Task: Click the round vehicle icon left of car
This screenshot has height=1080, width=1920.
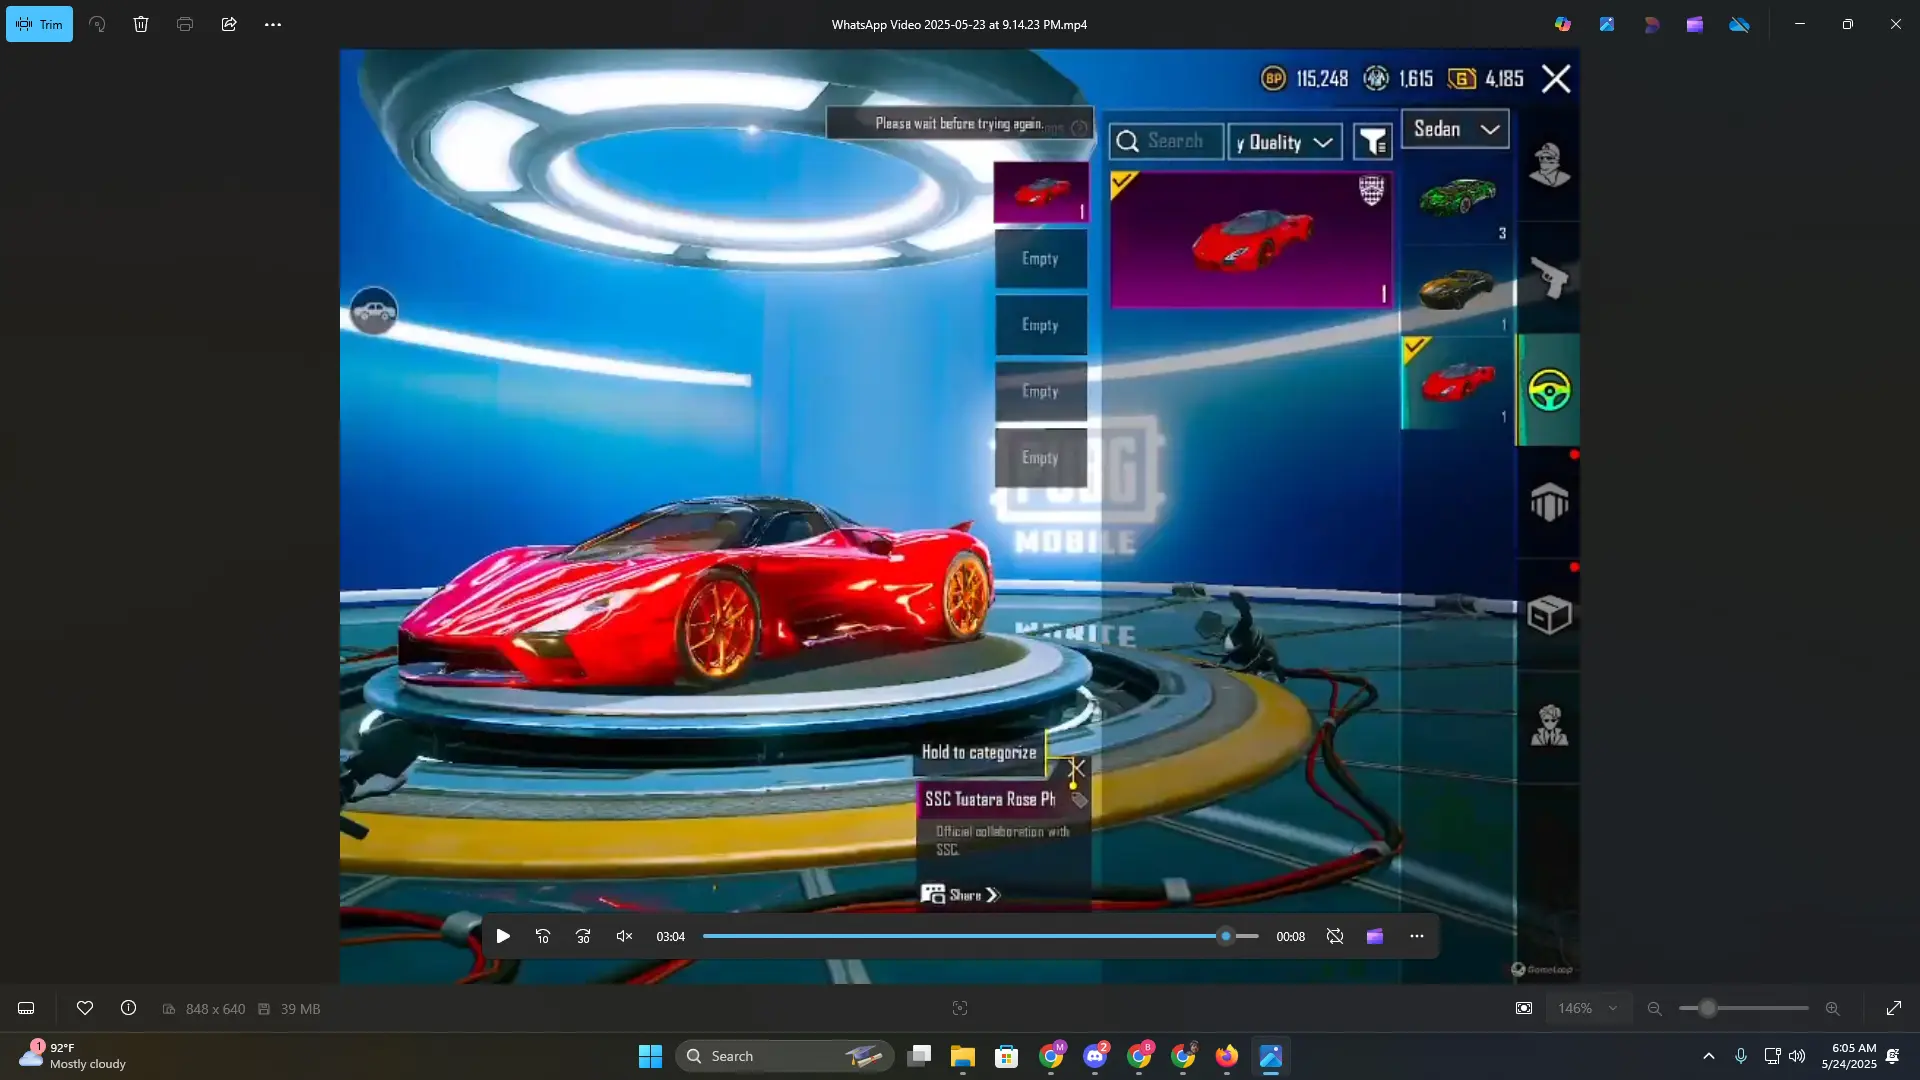Action: click(x=374, y=312)
